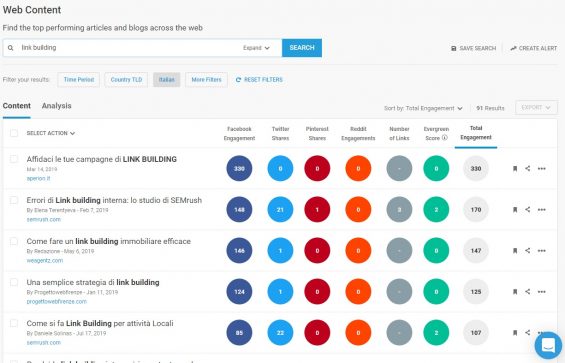Click the 91 Results count label
The width and height of the screenshot is (565, 363).
pos(490,108)
